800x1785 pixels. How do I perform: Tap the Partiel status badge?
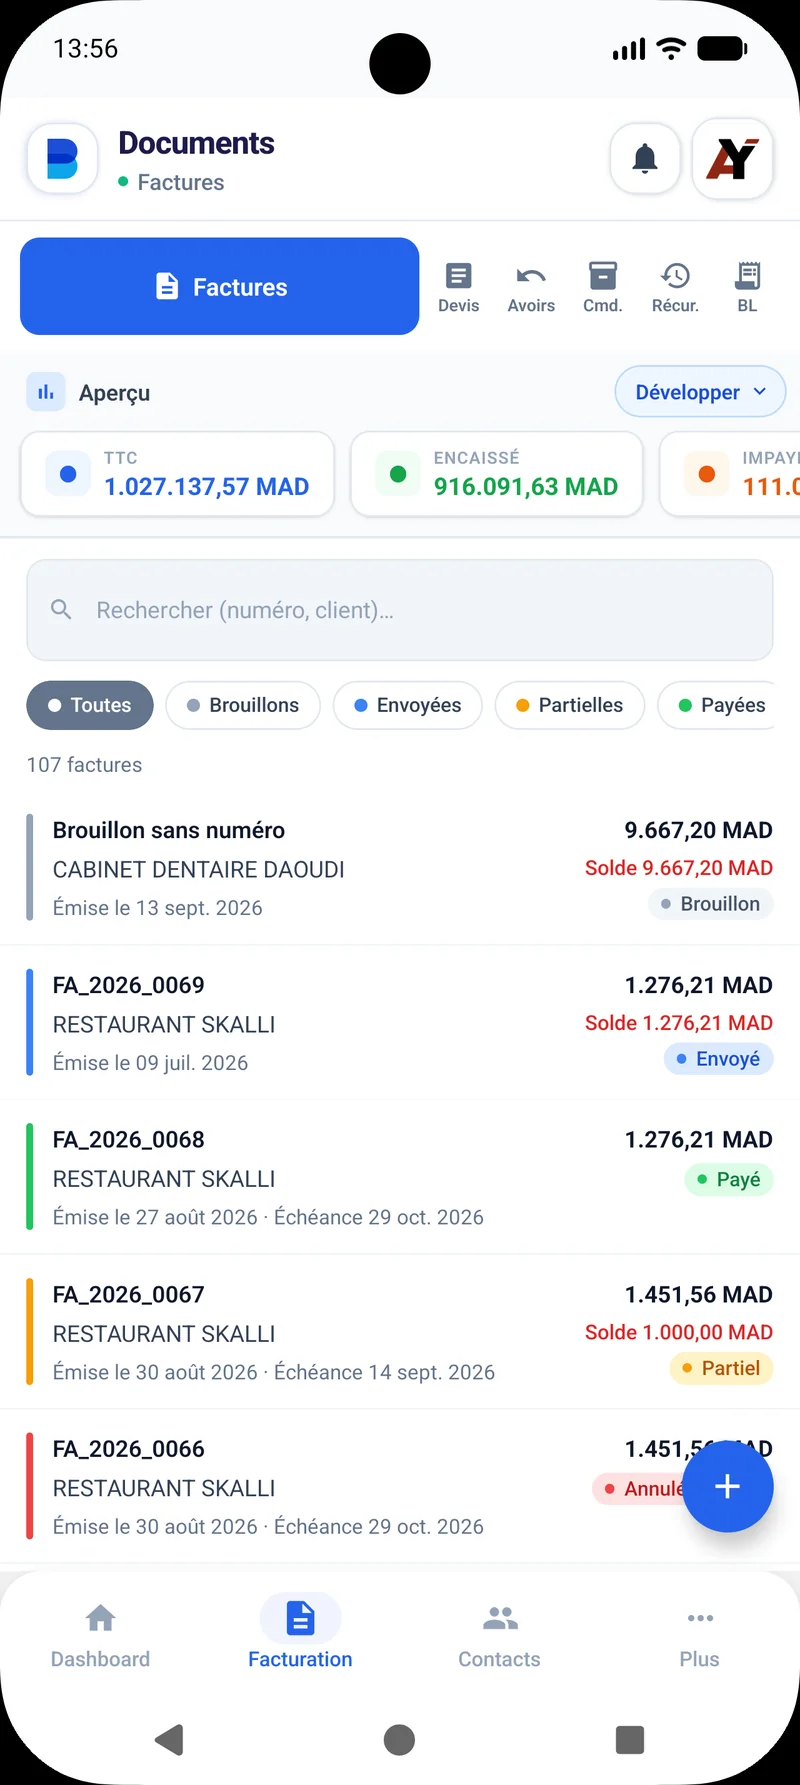click(x=721, y=1368)
